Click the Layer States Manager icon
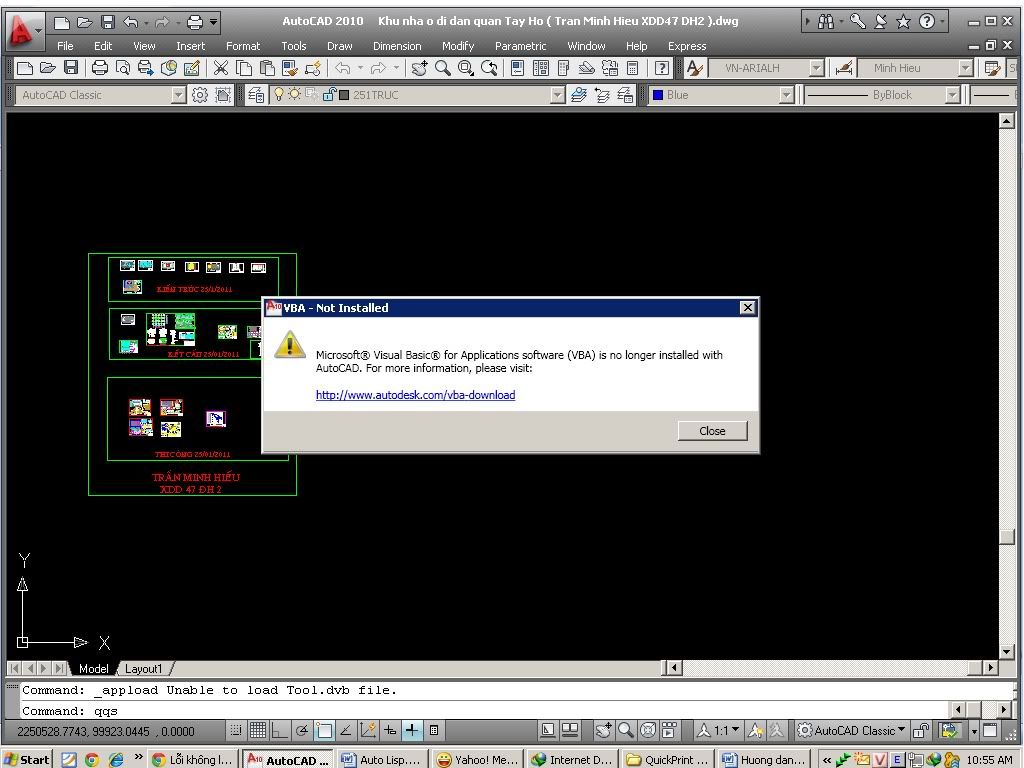1024x768 pixels. [624, 95]
